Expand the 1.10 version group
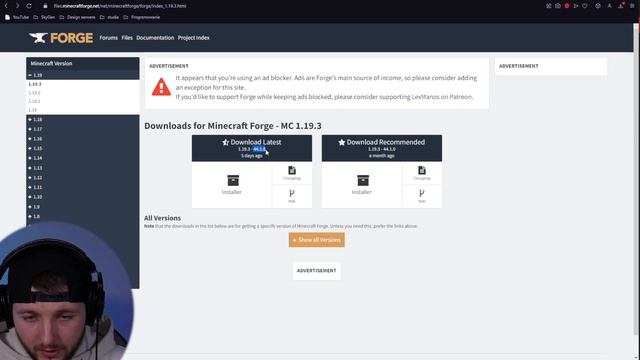The width and height of the screenshot is (640, 360). [x=35, y=197]
